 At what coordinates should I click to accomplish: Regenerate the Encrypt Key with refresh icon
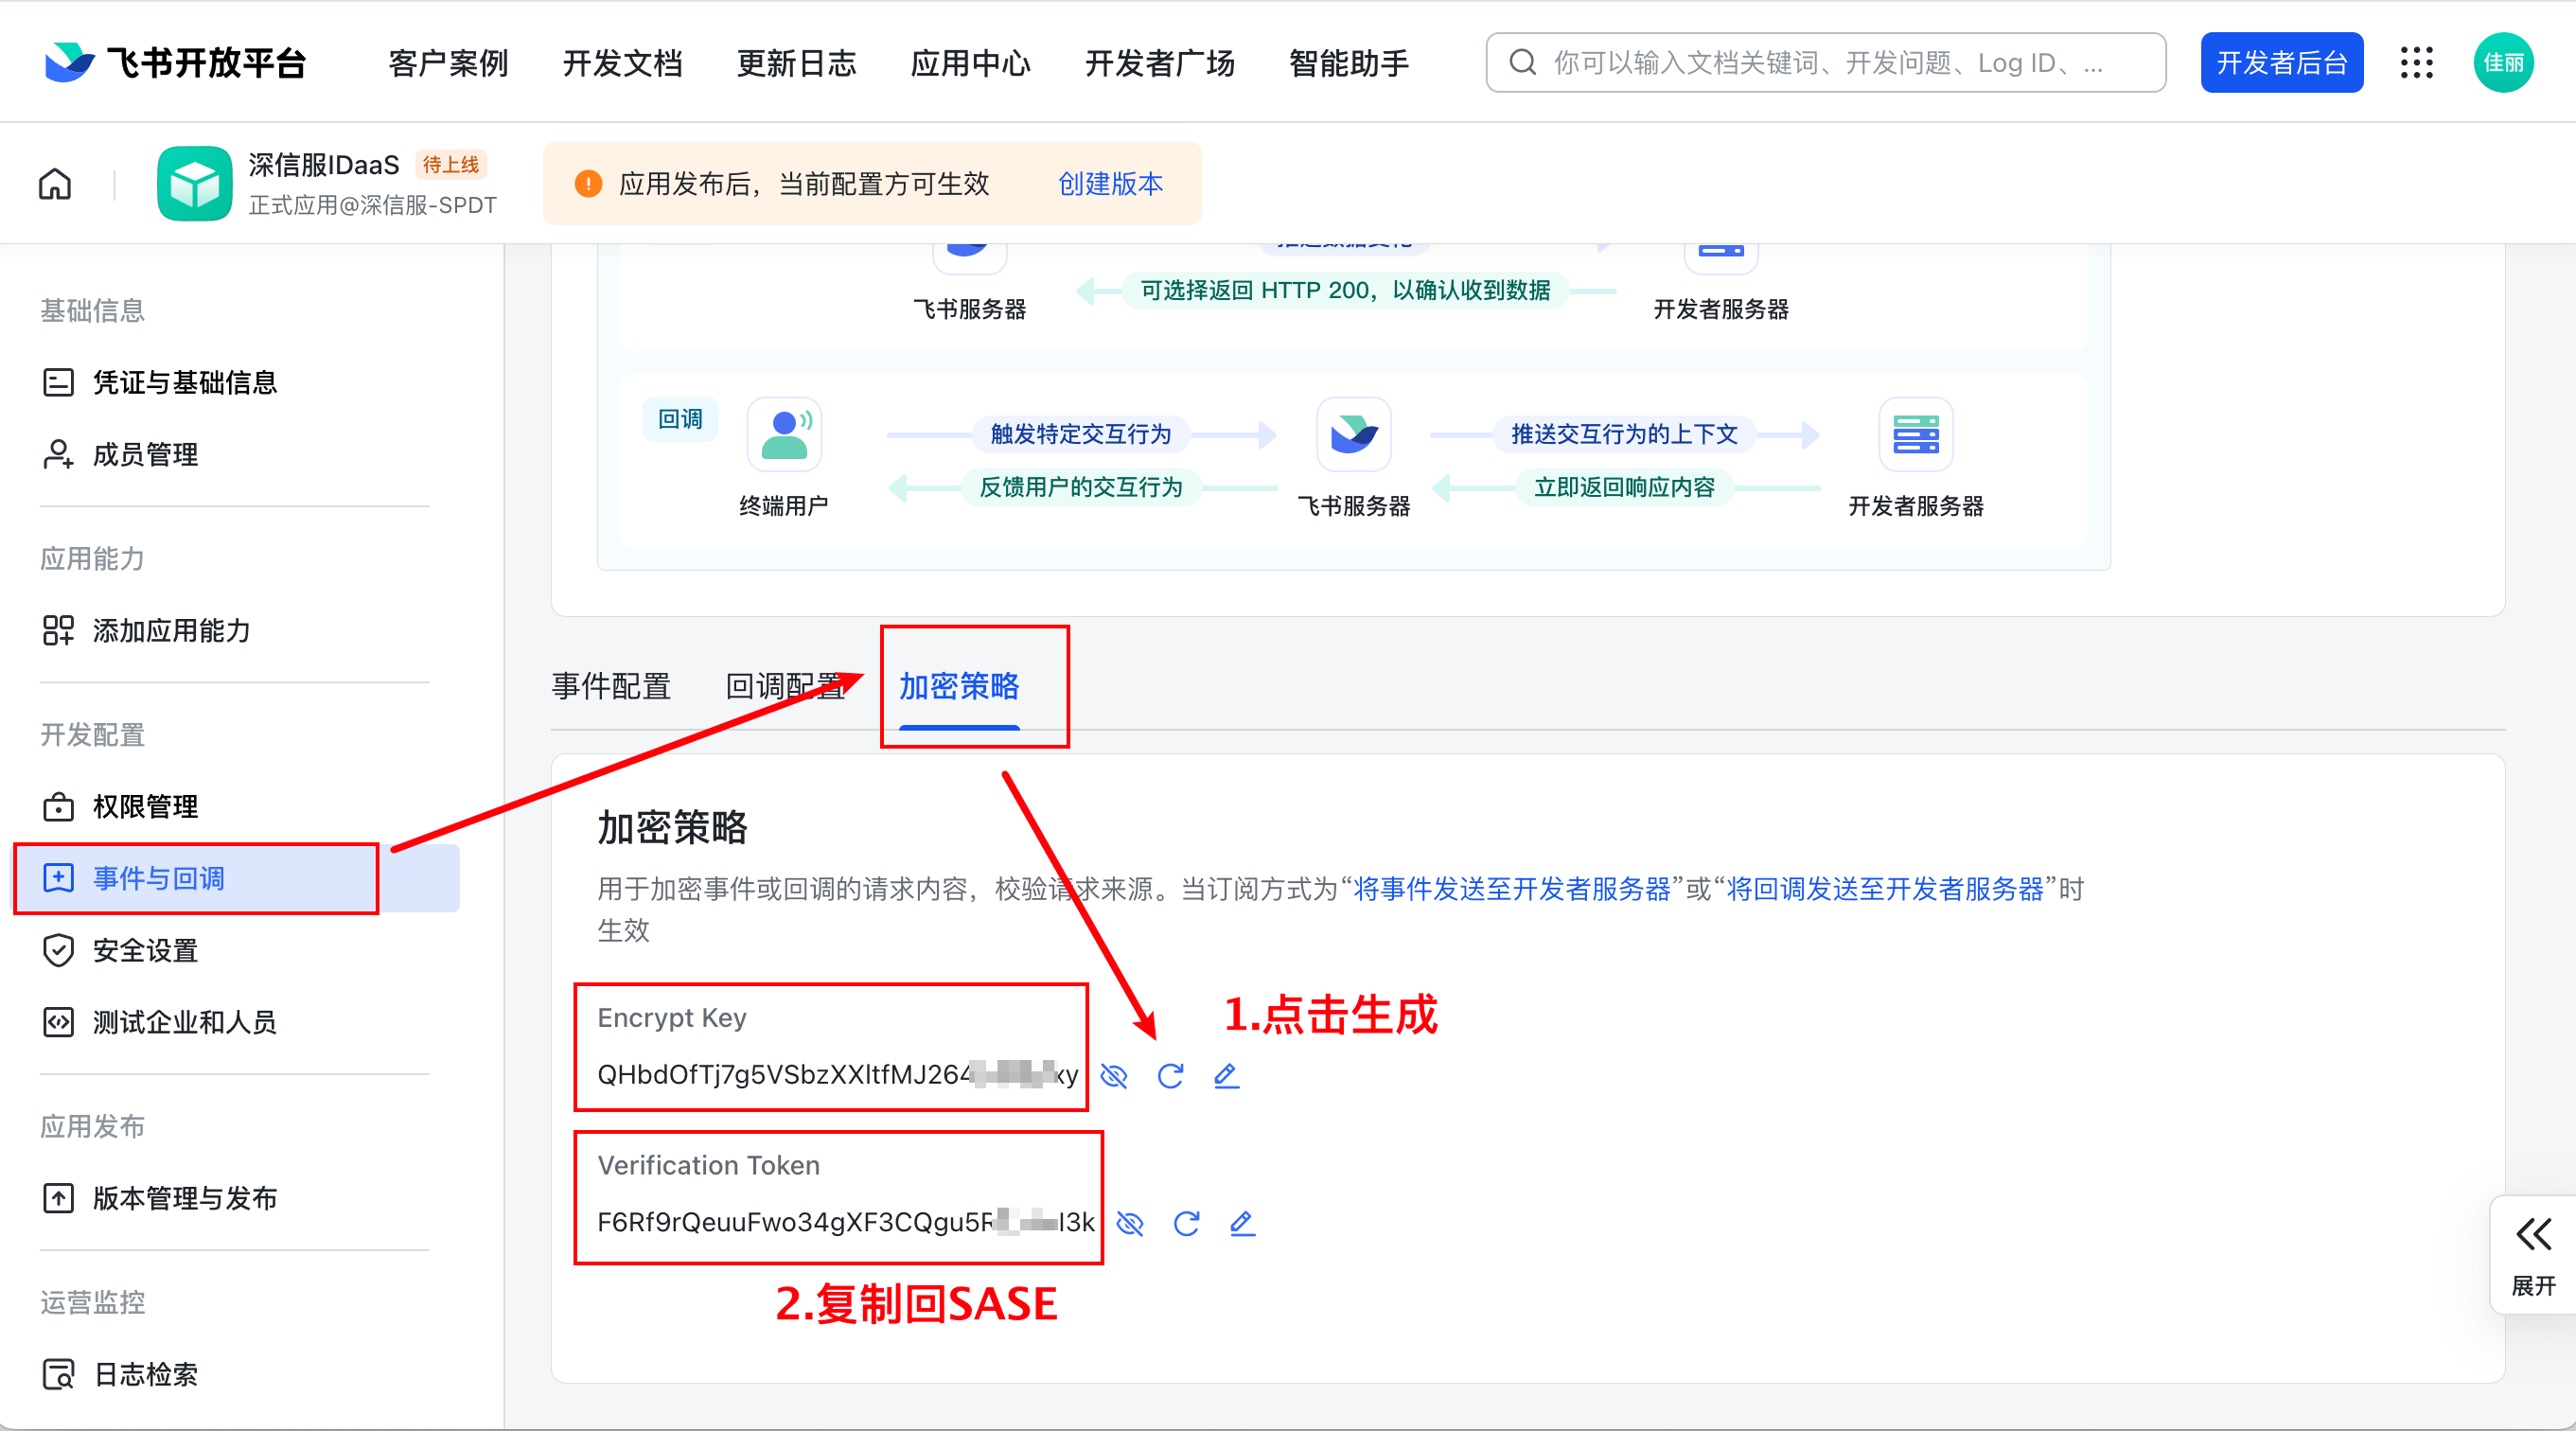pos(1170,1076)
